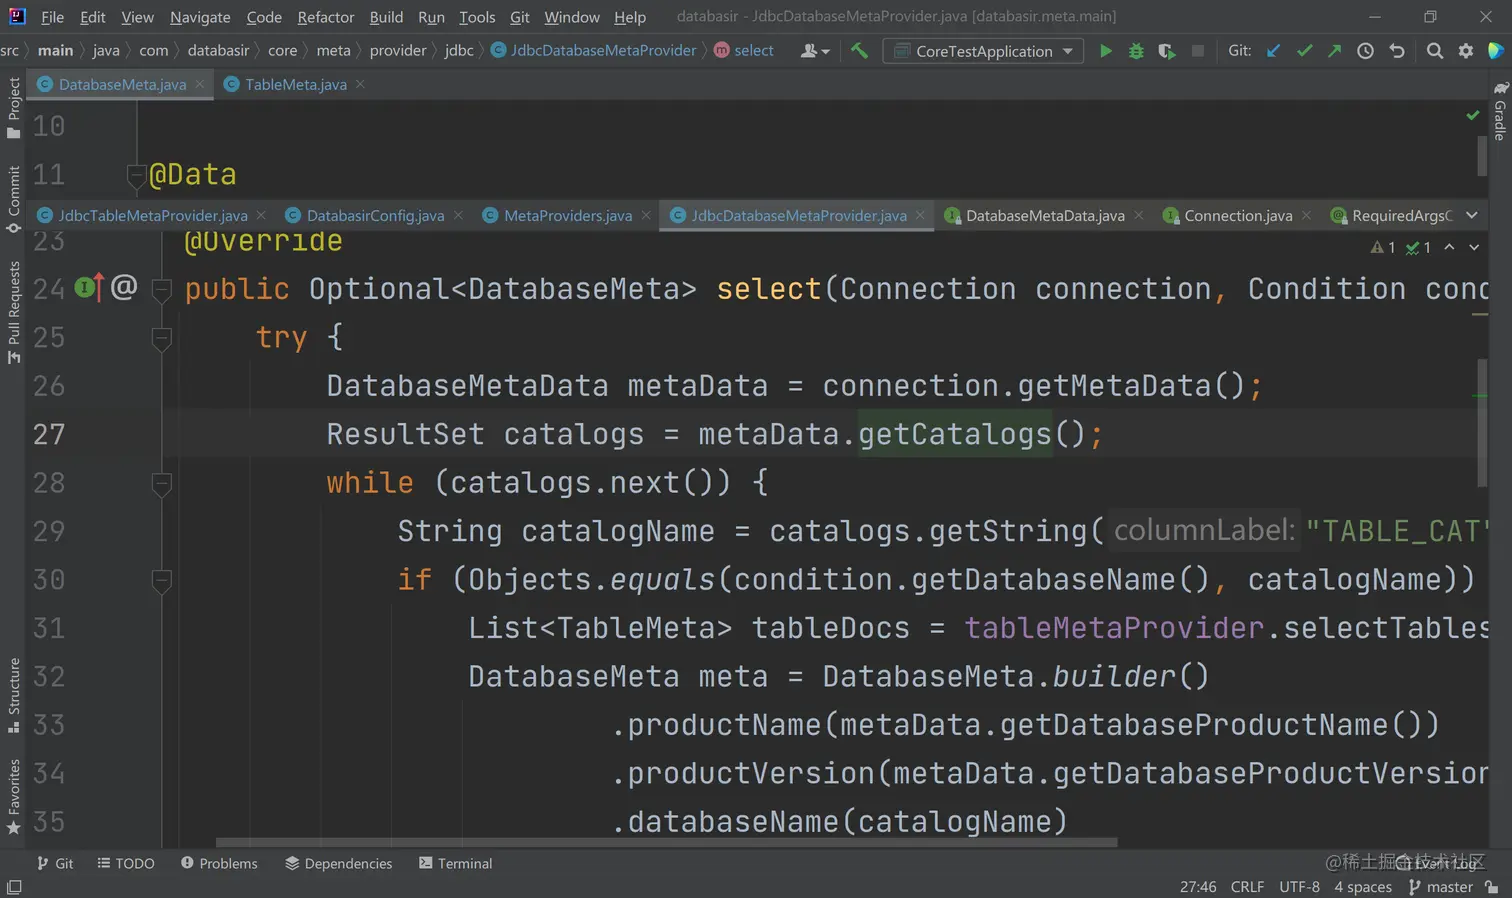Start debugging with the bug icon
The width and height of the screenshot is (1512, 898).
1136,51
